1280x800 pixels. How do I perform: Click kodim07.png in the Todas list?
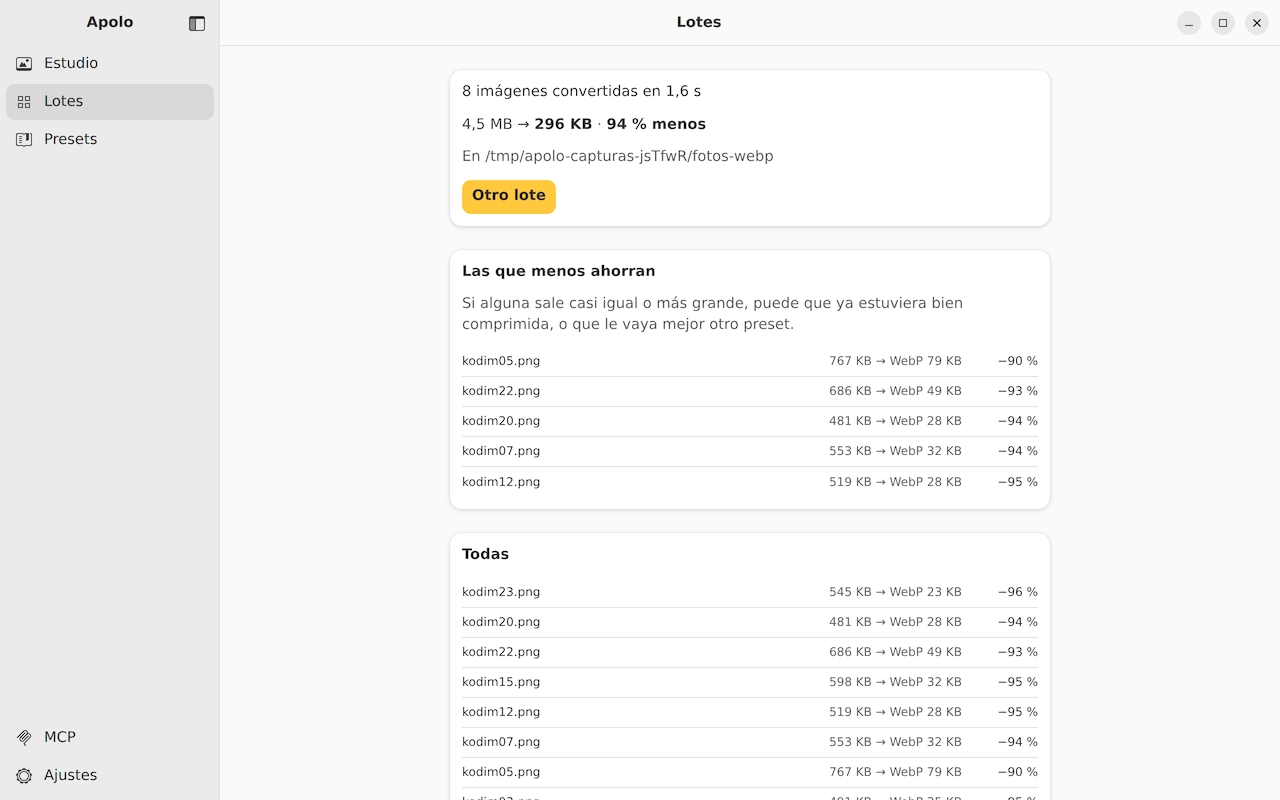tap(750, 742)
